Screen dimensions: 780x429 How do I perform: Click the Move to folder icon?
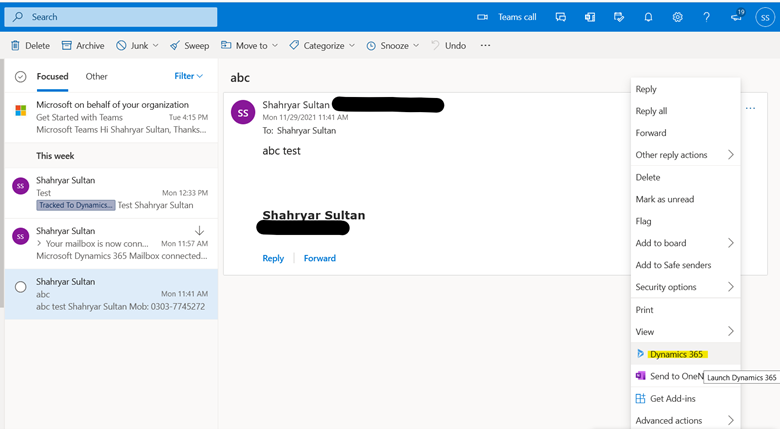[226, 45]
